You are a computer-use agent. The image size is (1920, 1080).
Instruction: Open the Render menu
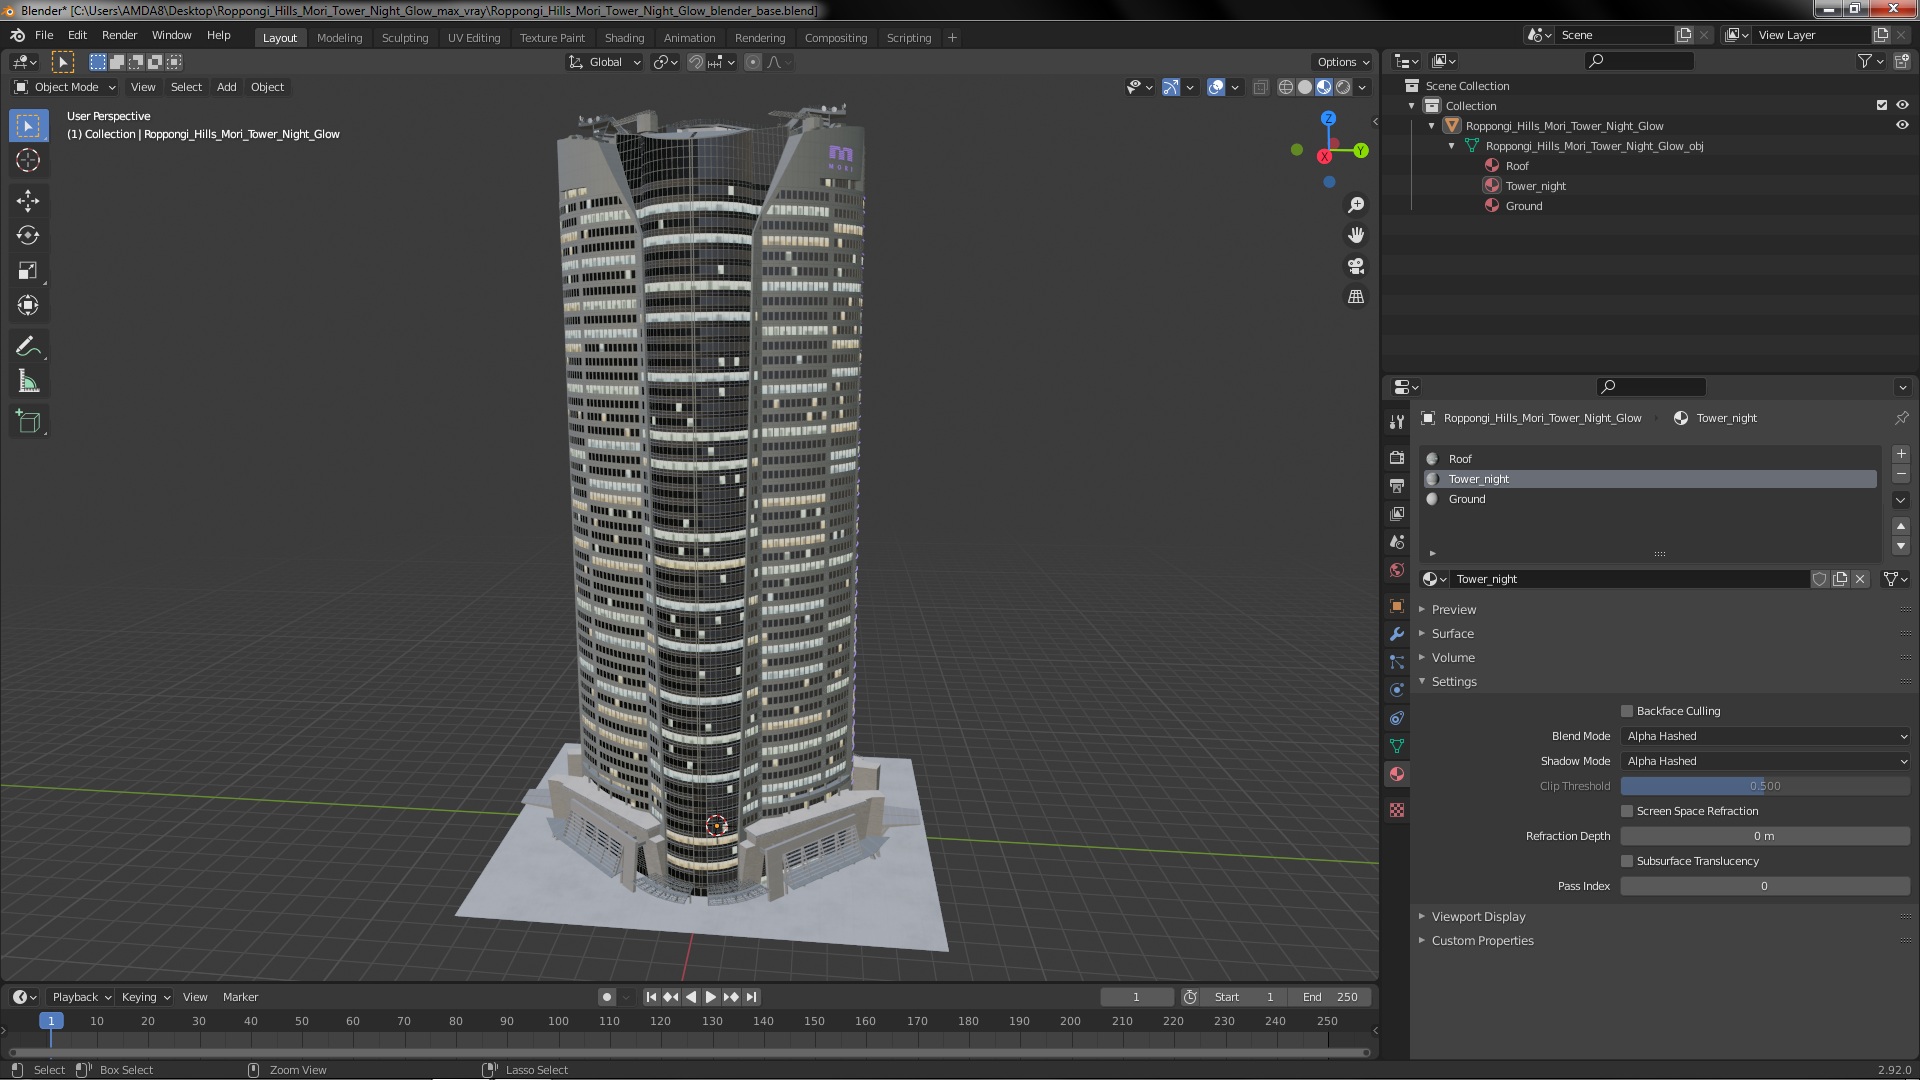[119, 35]
